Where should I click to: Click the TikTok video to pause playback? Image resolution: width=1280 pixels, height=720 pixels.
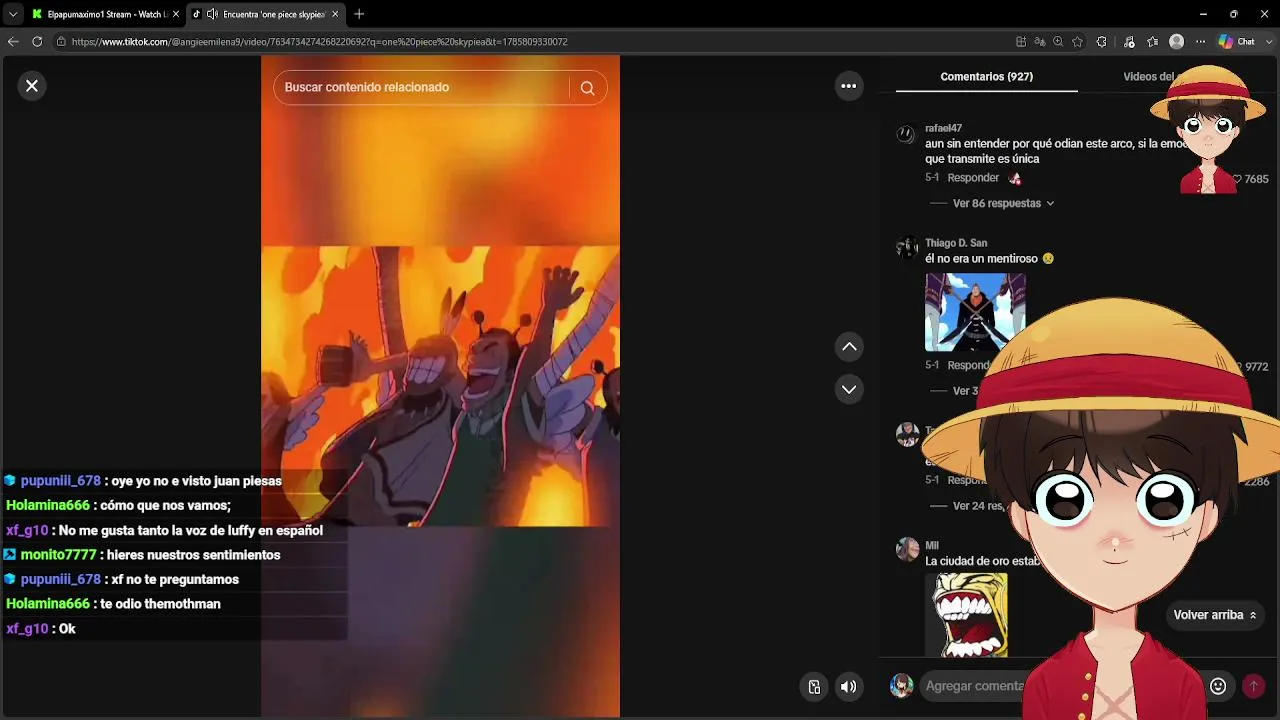tap(440, 386)
